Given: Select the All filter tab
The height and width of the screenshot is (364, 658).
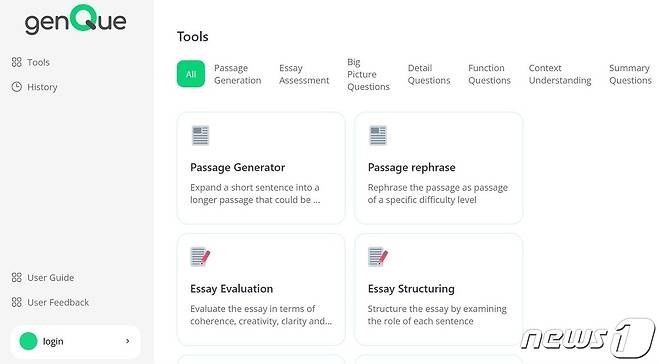Looking at the screenshot, I should (x=191, y=74).
